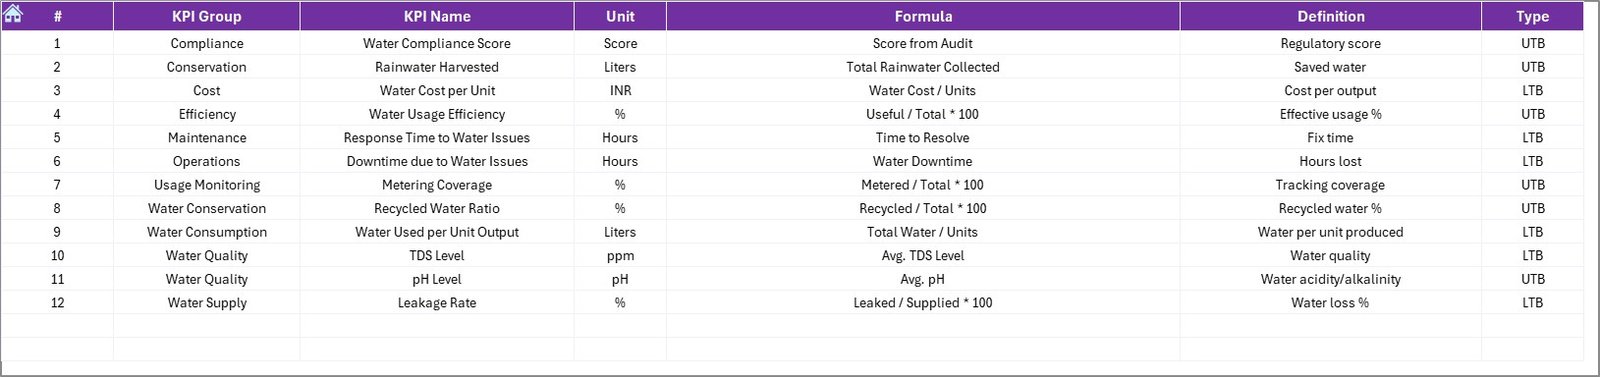Select the Leakage Rate cell

437,302
